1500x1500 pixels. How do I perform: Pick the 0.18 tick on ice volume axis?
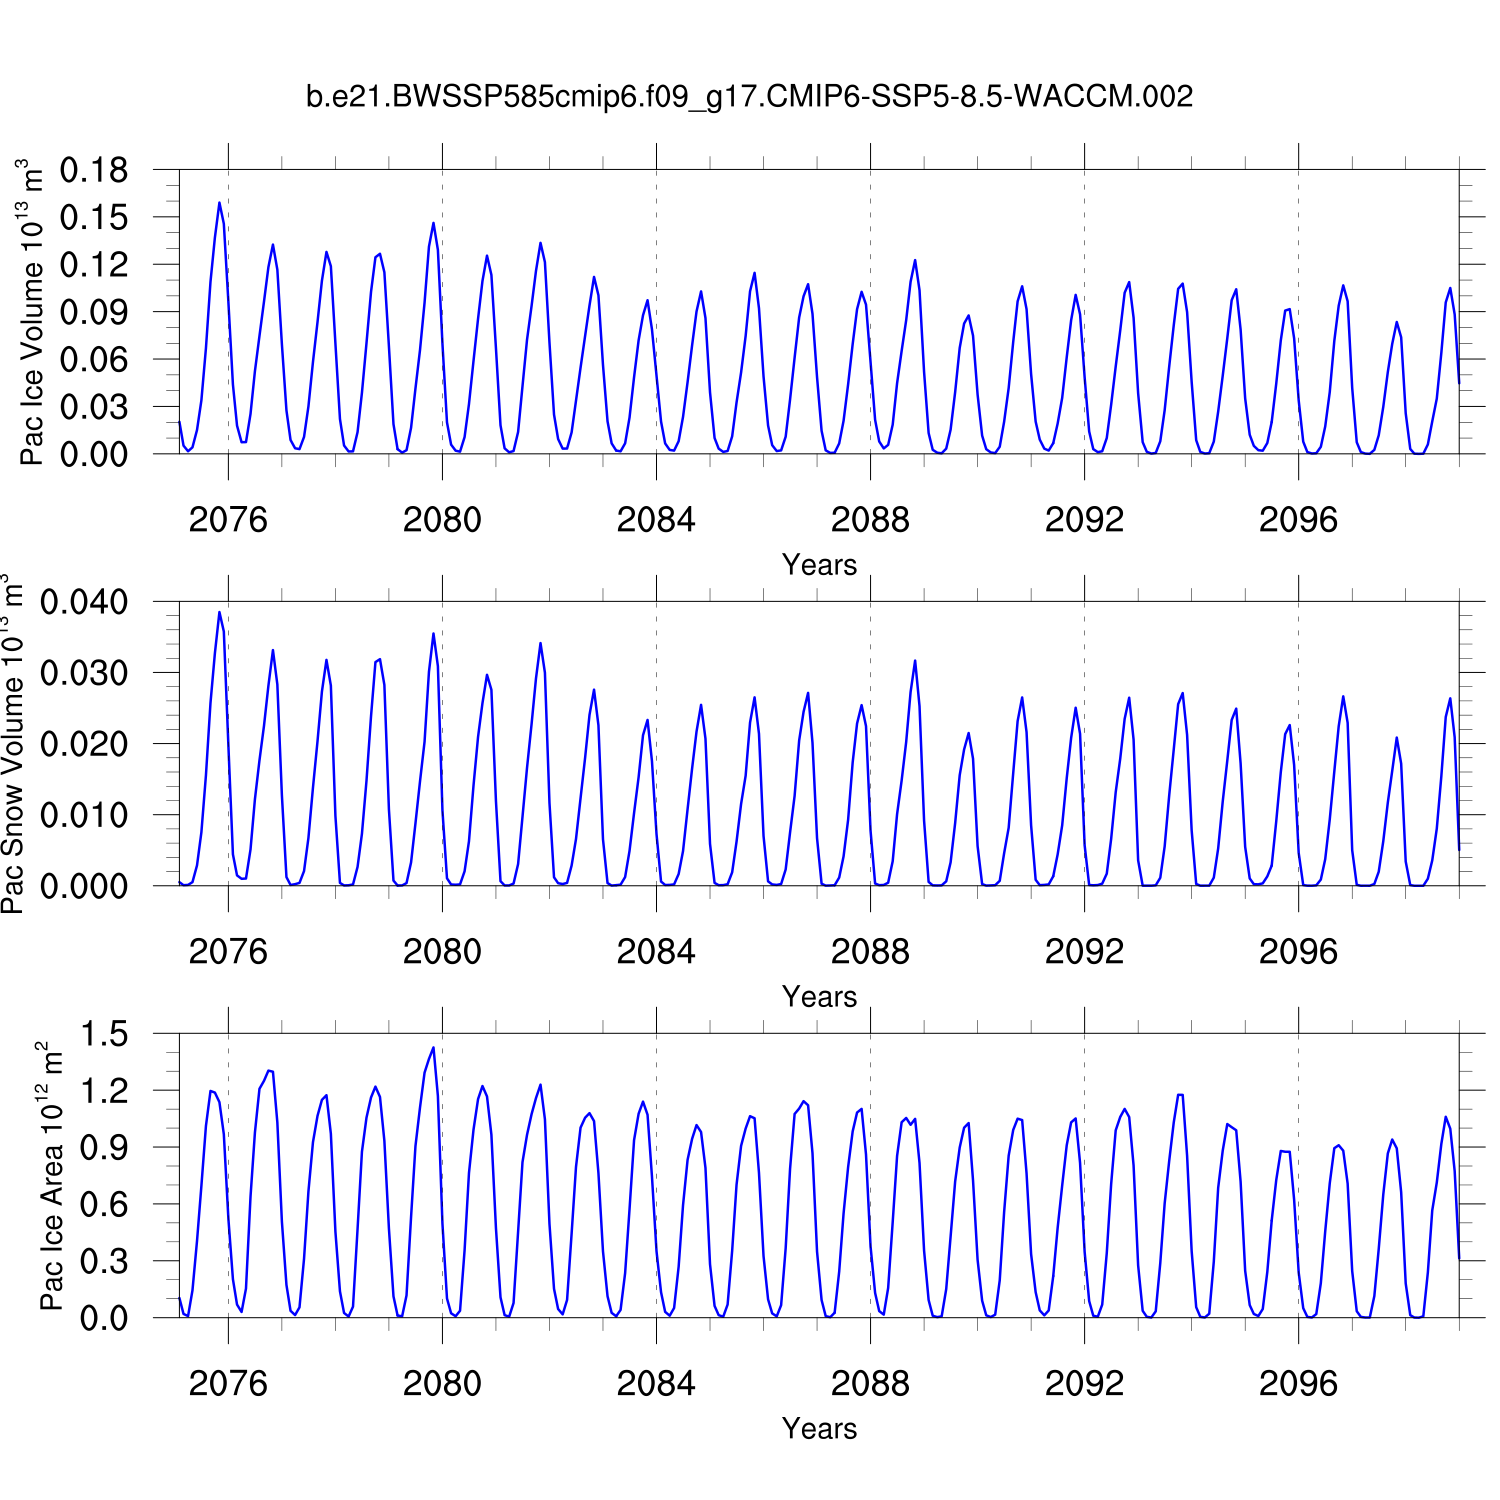pyautogui.click(x=94, y=171)
